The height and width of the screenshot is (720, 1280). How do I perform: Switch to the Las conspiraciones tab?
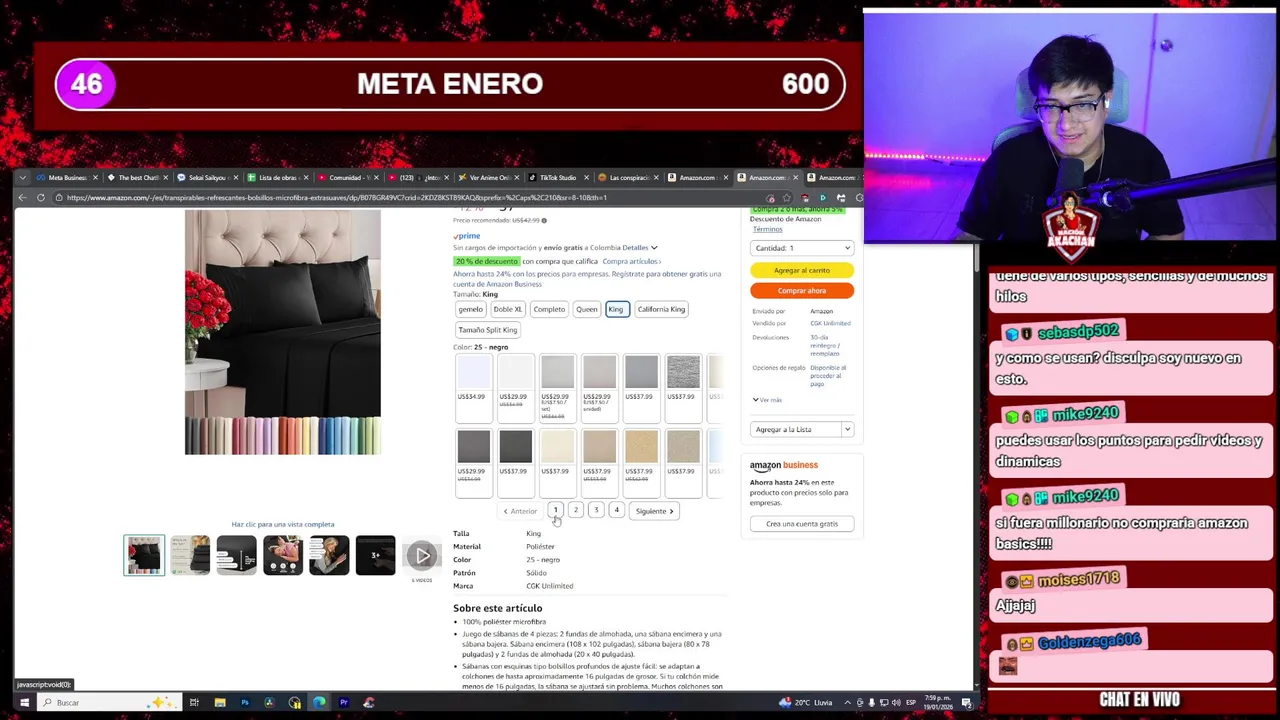point(628,178)
